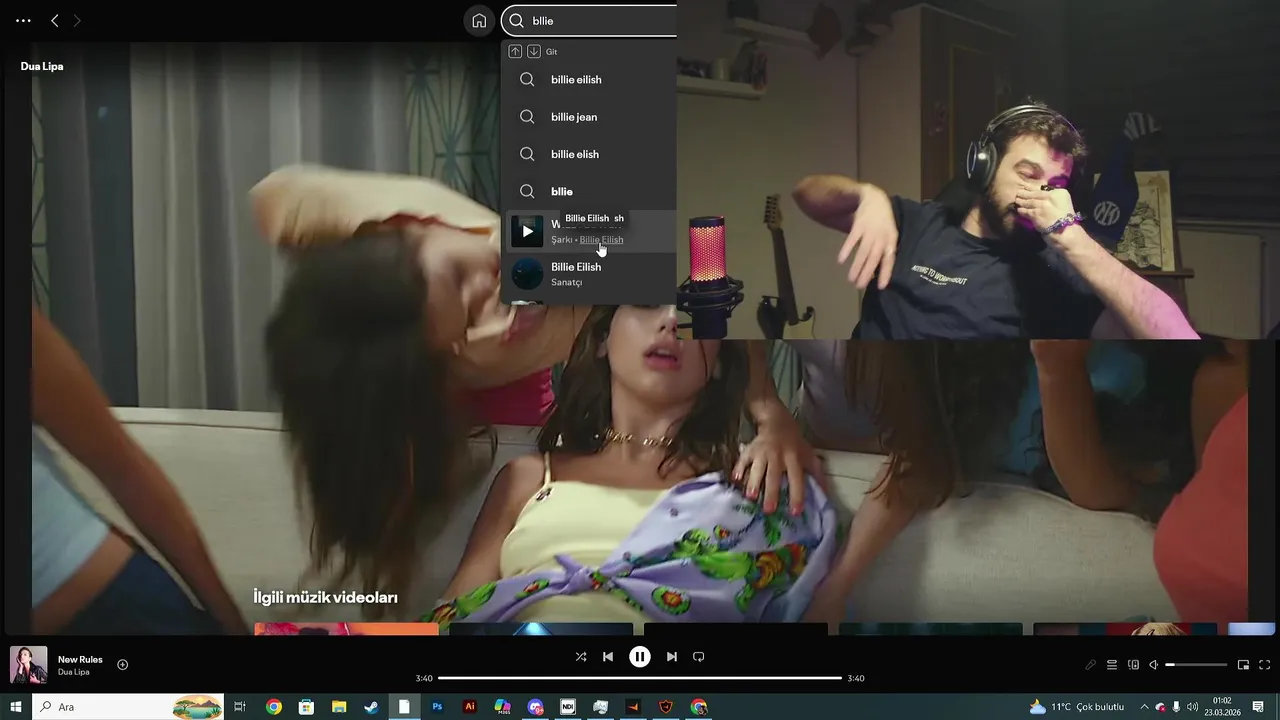The height and width of the screenshot is (720, 1280).
Task: Skip to the previous track
Action: 608,657
